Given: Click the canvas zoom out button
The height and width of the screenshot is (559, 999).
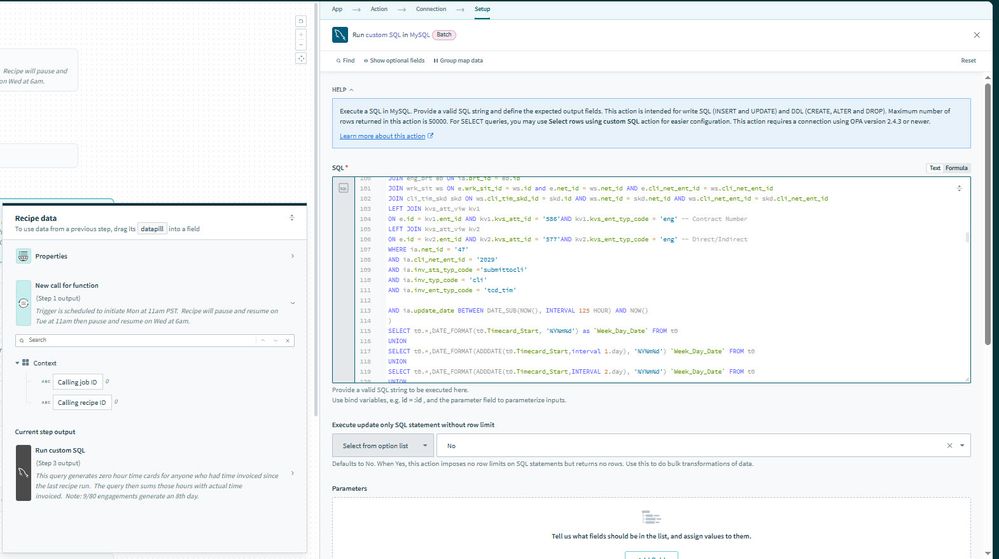Looking at the screenshot, I should click(x=303, y=44).
